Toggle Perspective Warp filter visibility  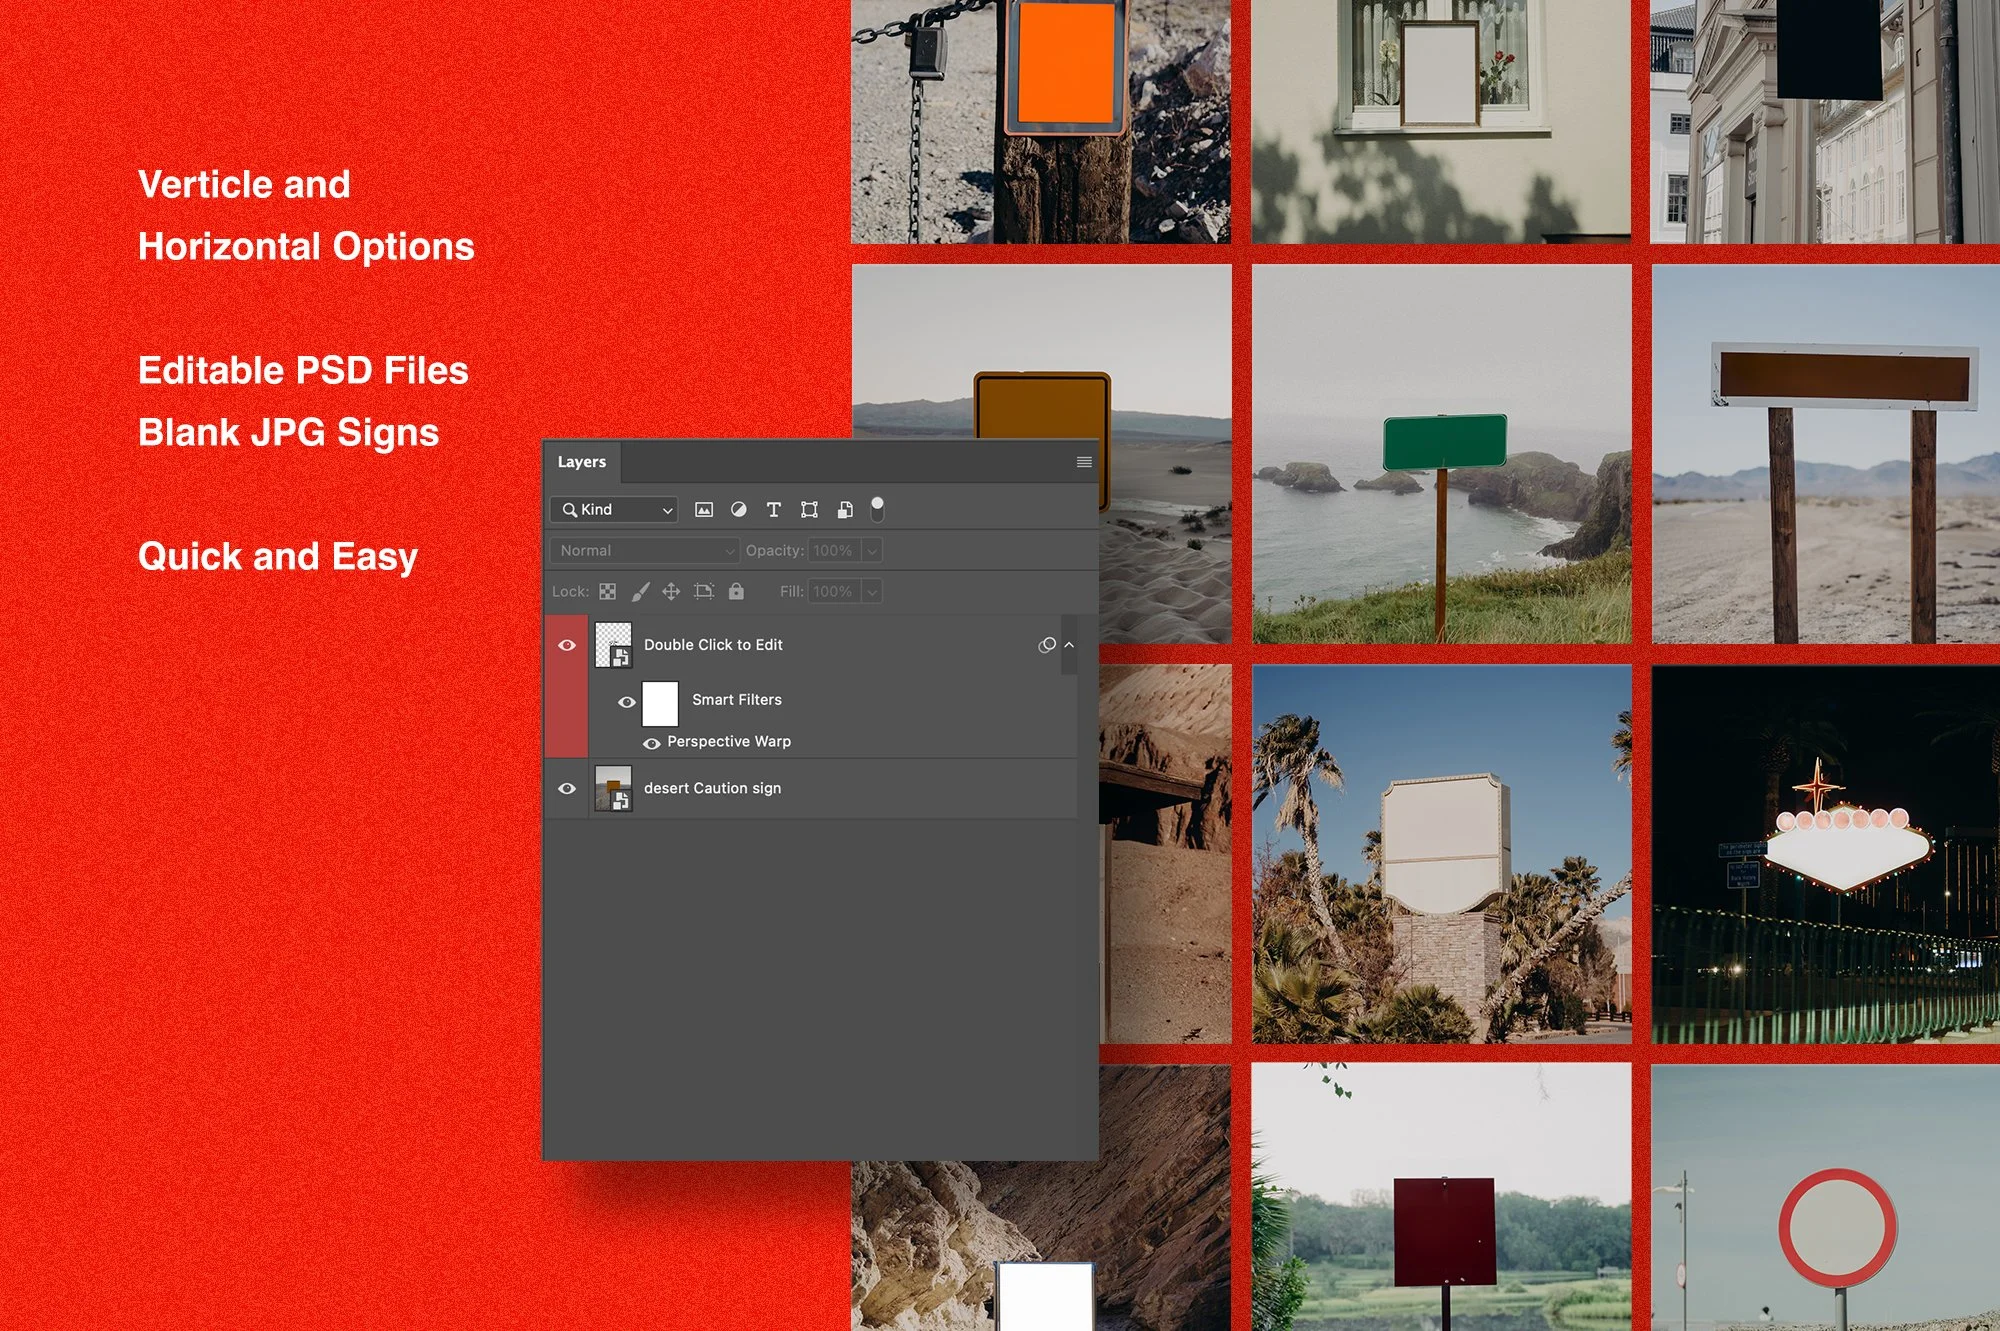point(651,743)
